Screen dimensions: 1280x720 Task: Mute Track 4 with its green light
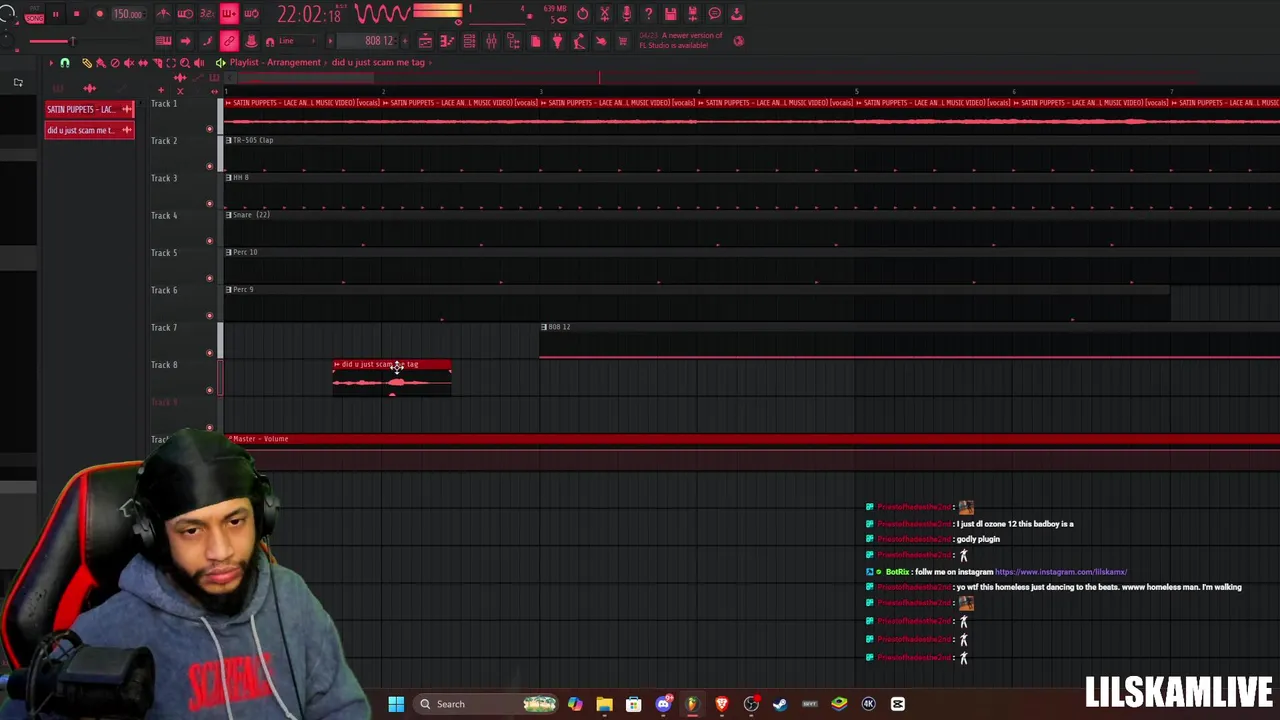tap(209, 241)
